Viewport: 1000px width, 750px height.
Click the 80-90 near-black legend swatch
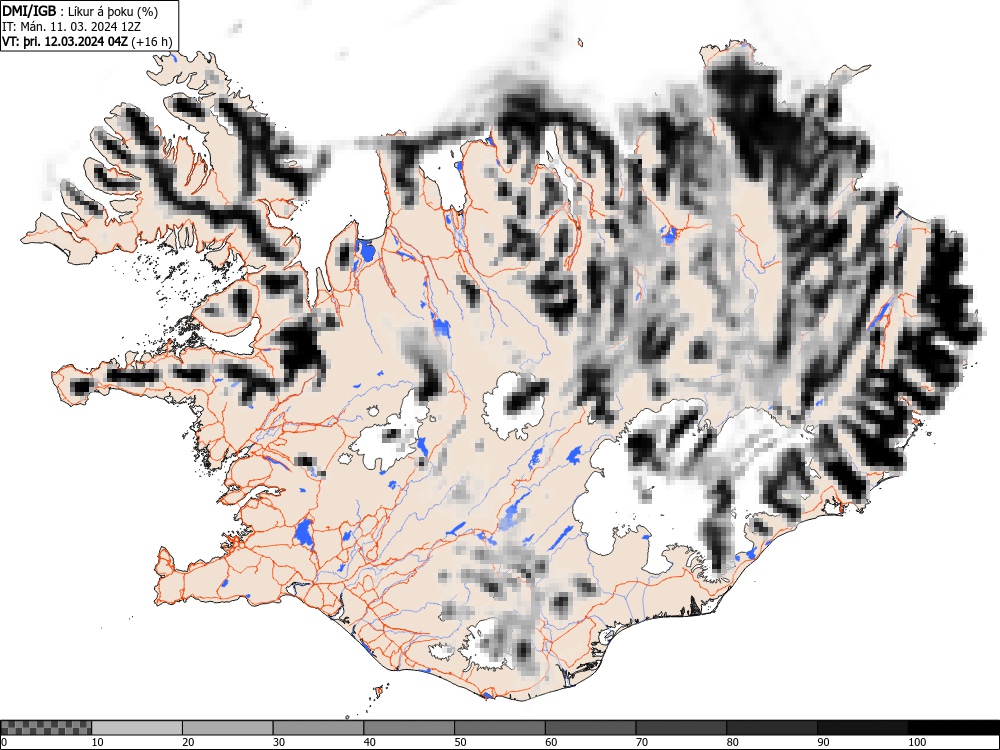772,728
